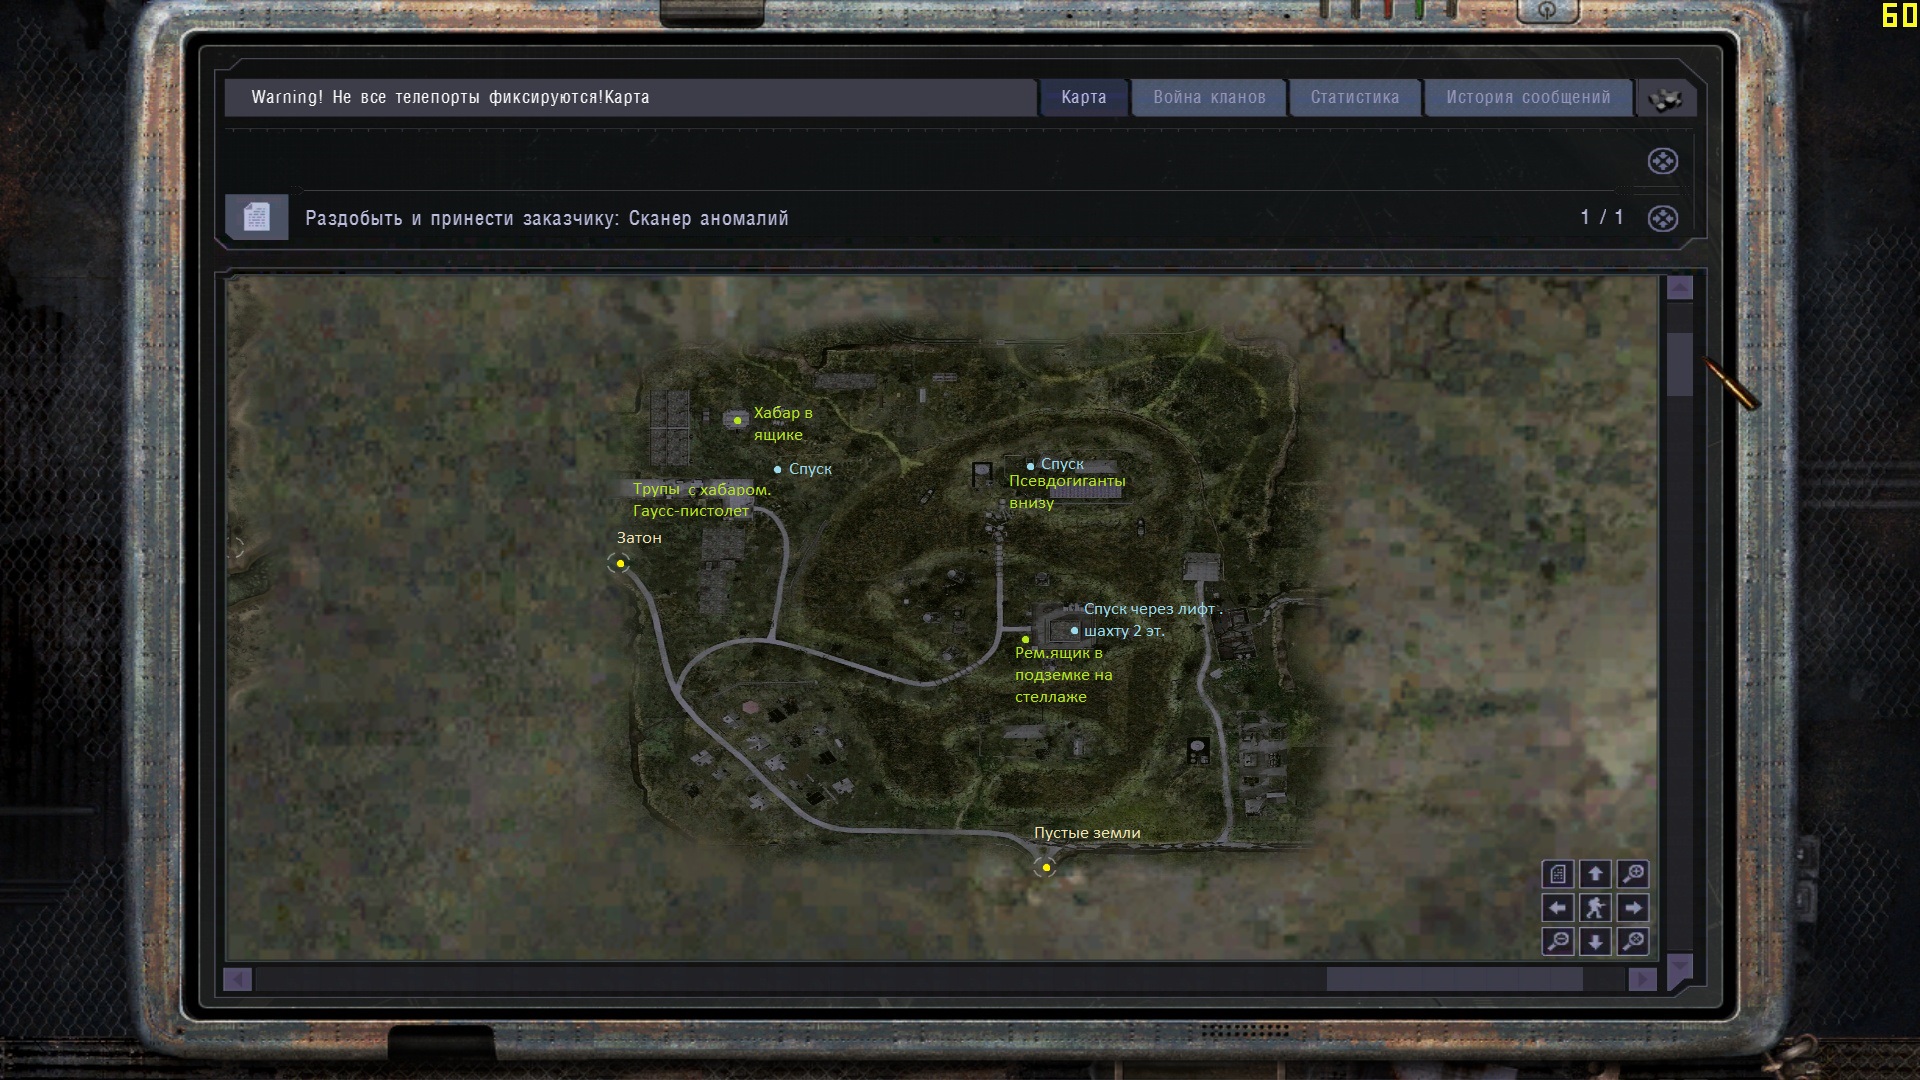Open map legend document icon
This screenshot has width=1920, height=1080.
(1558, 874)
